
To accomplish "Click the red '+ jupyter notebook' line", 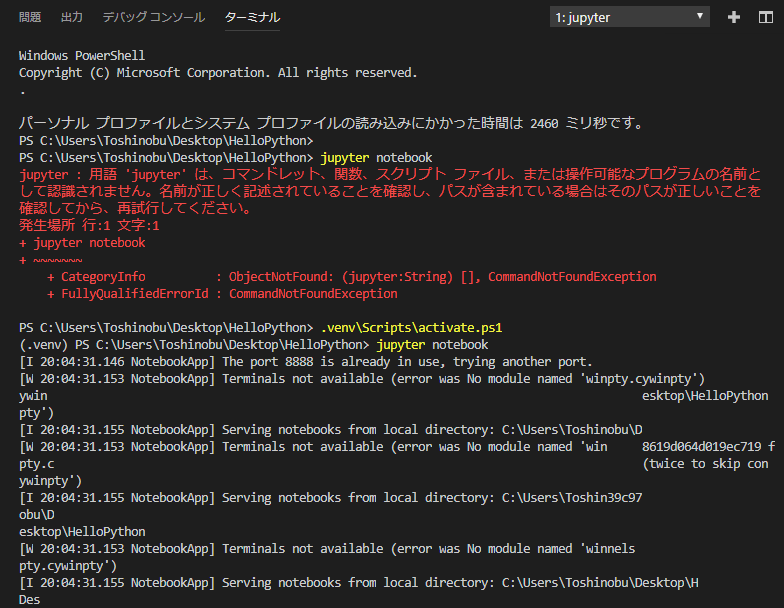I will pos(82,243).
